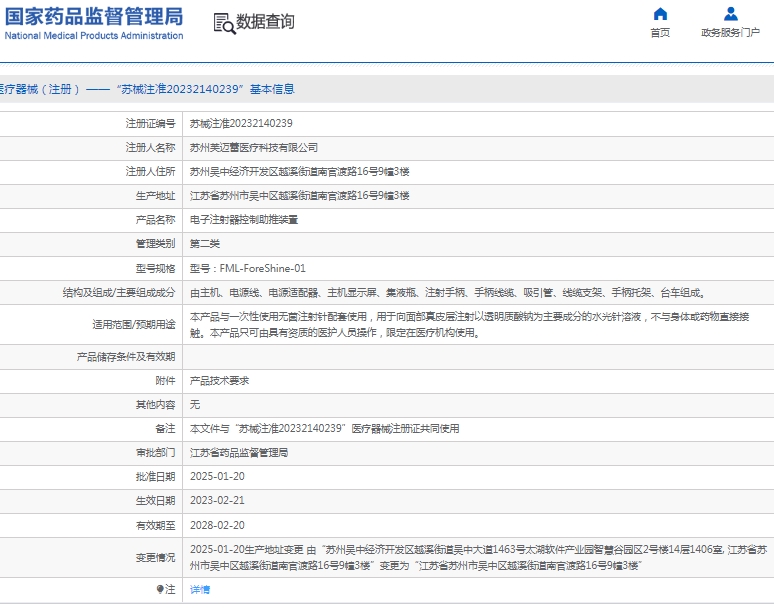Click the home page house icon
The height and width of the screenshot is (611, 774).
(660, 14)
